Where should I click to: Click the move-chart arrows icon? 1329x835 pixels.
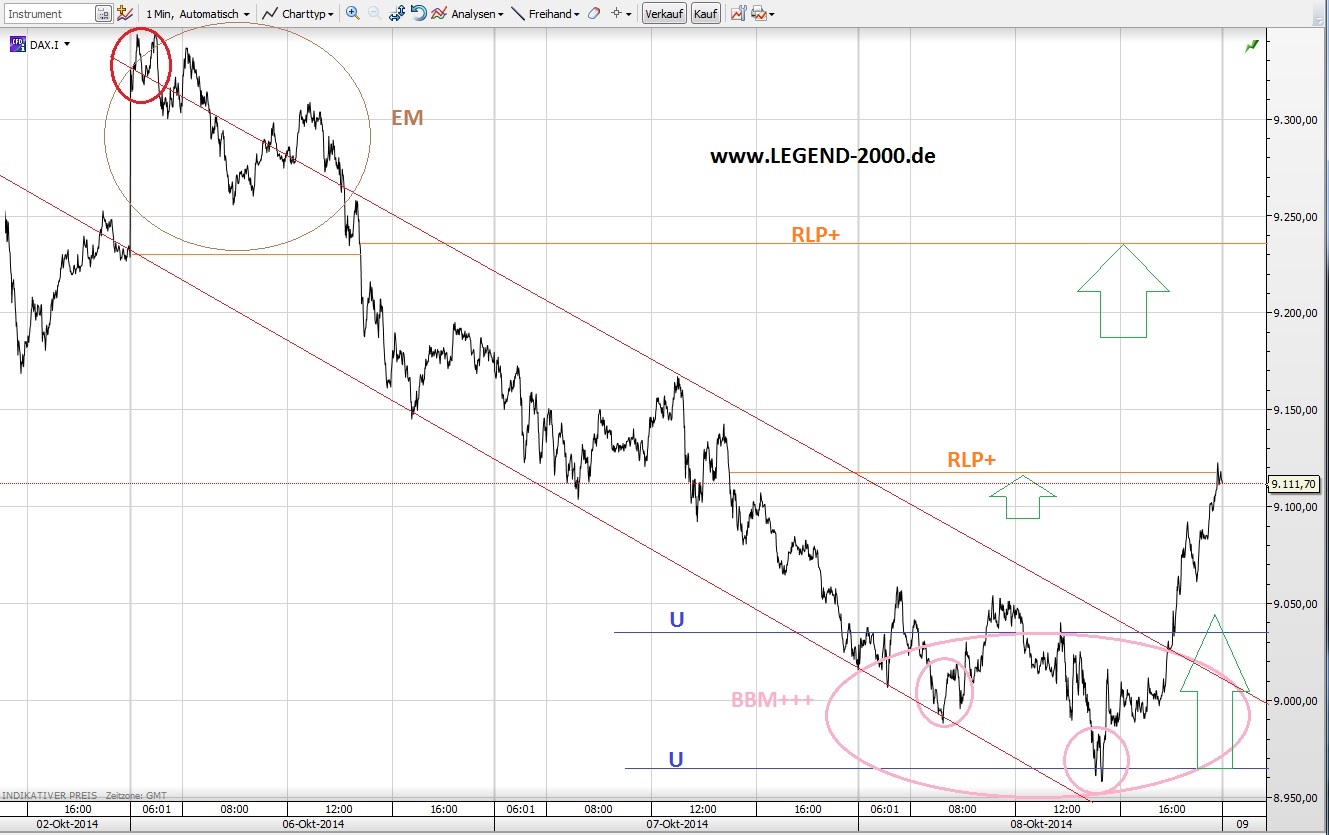tap(396, 13)
